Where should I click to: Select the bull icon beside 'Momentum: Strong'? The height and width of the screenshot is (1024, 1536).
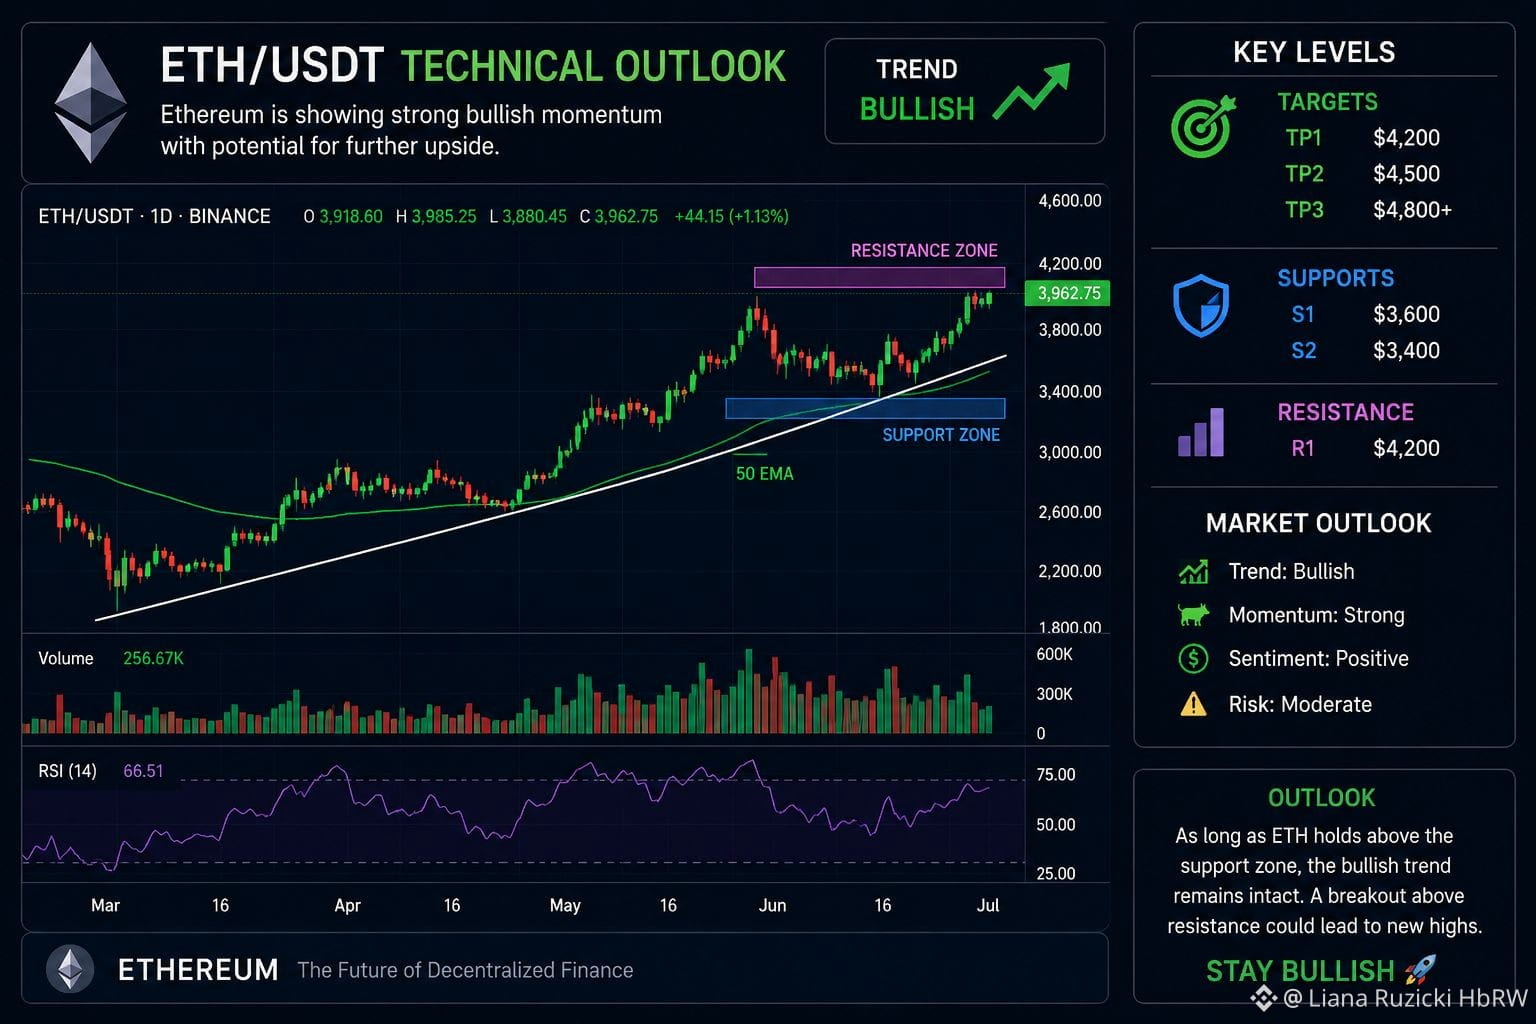[x=1193, y=615]
